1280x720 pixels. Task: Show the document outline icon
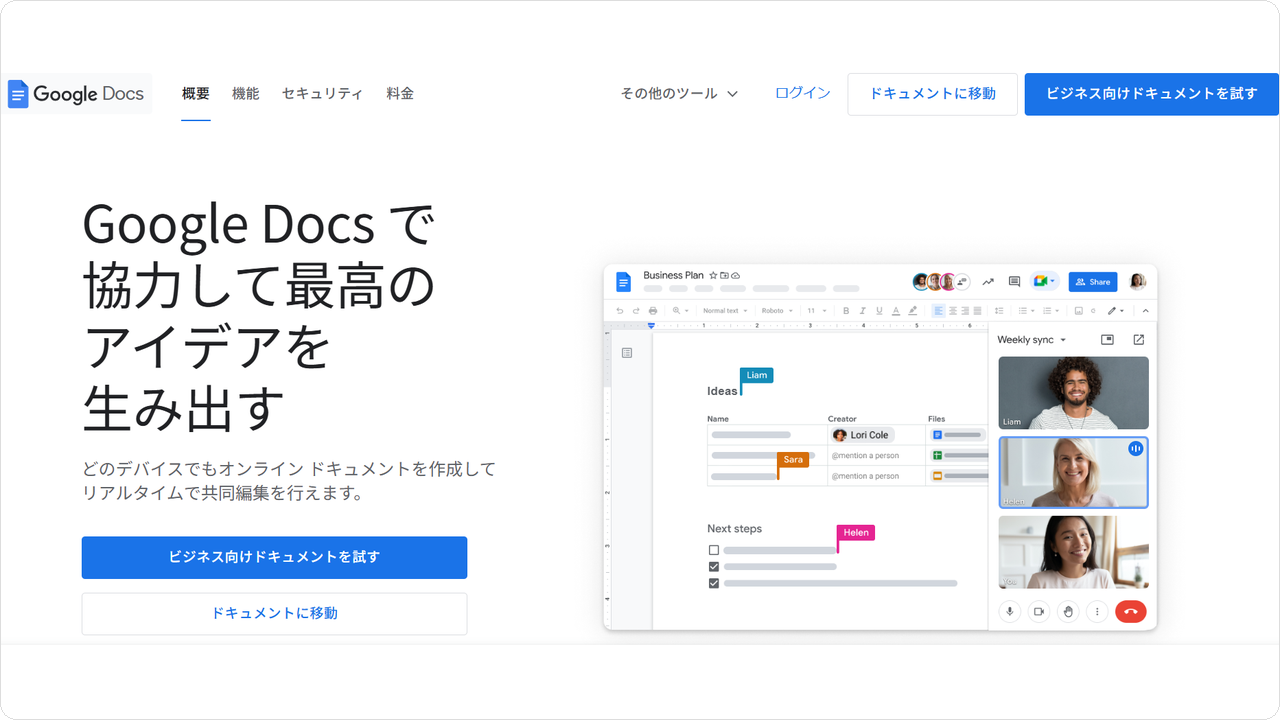627,353
